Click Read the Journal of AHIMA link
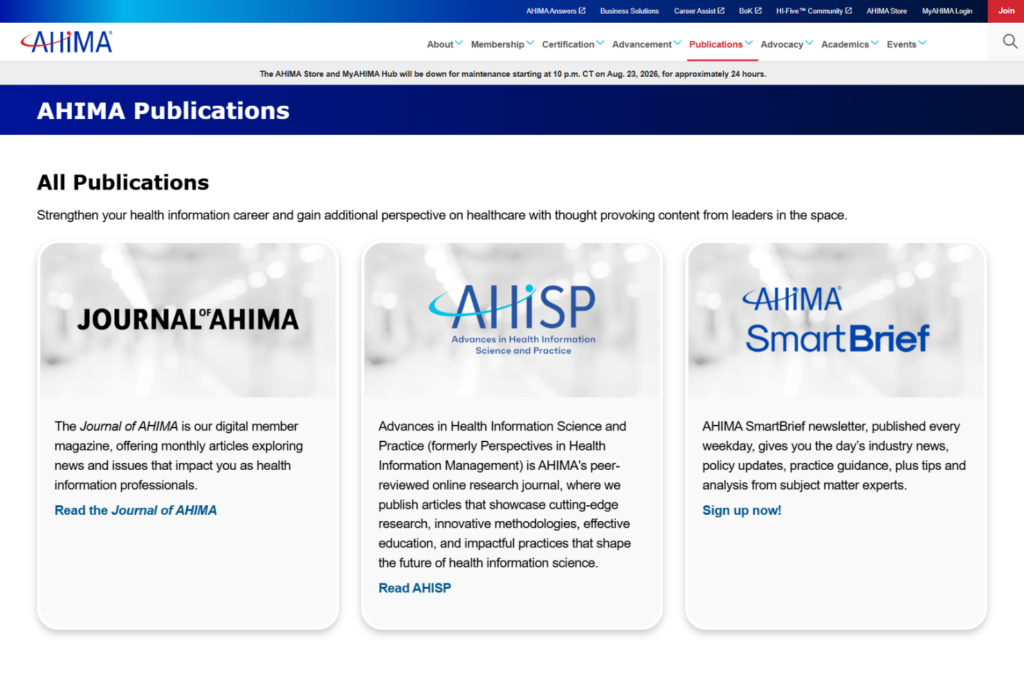The image size is (1024, 683). (135, 510)
